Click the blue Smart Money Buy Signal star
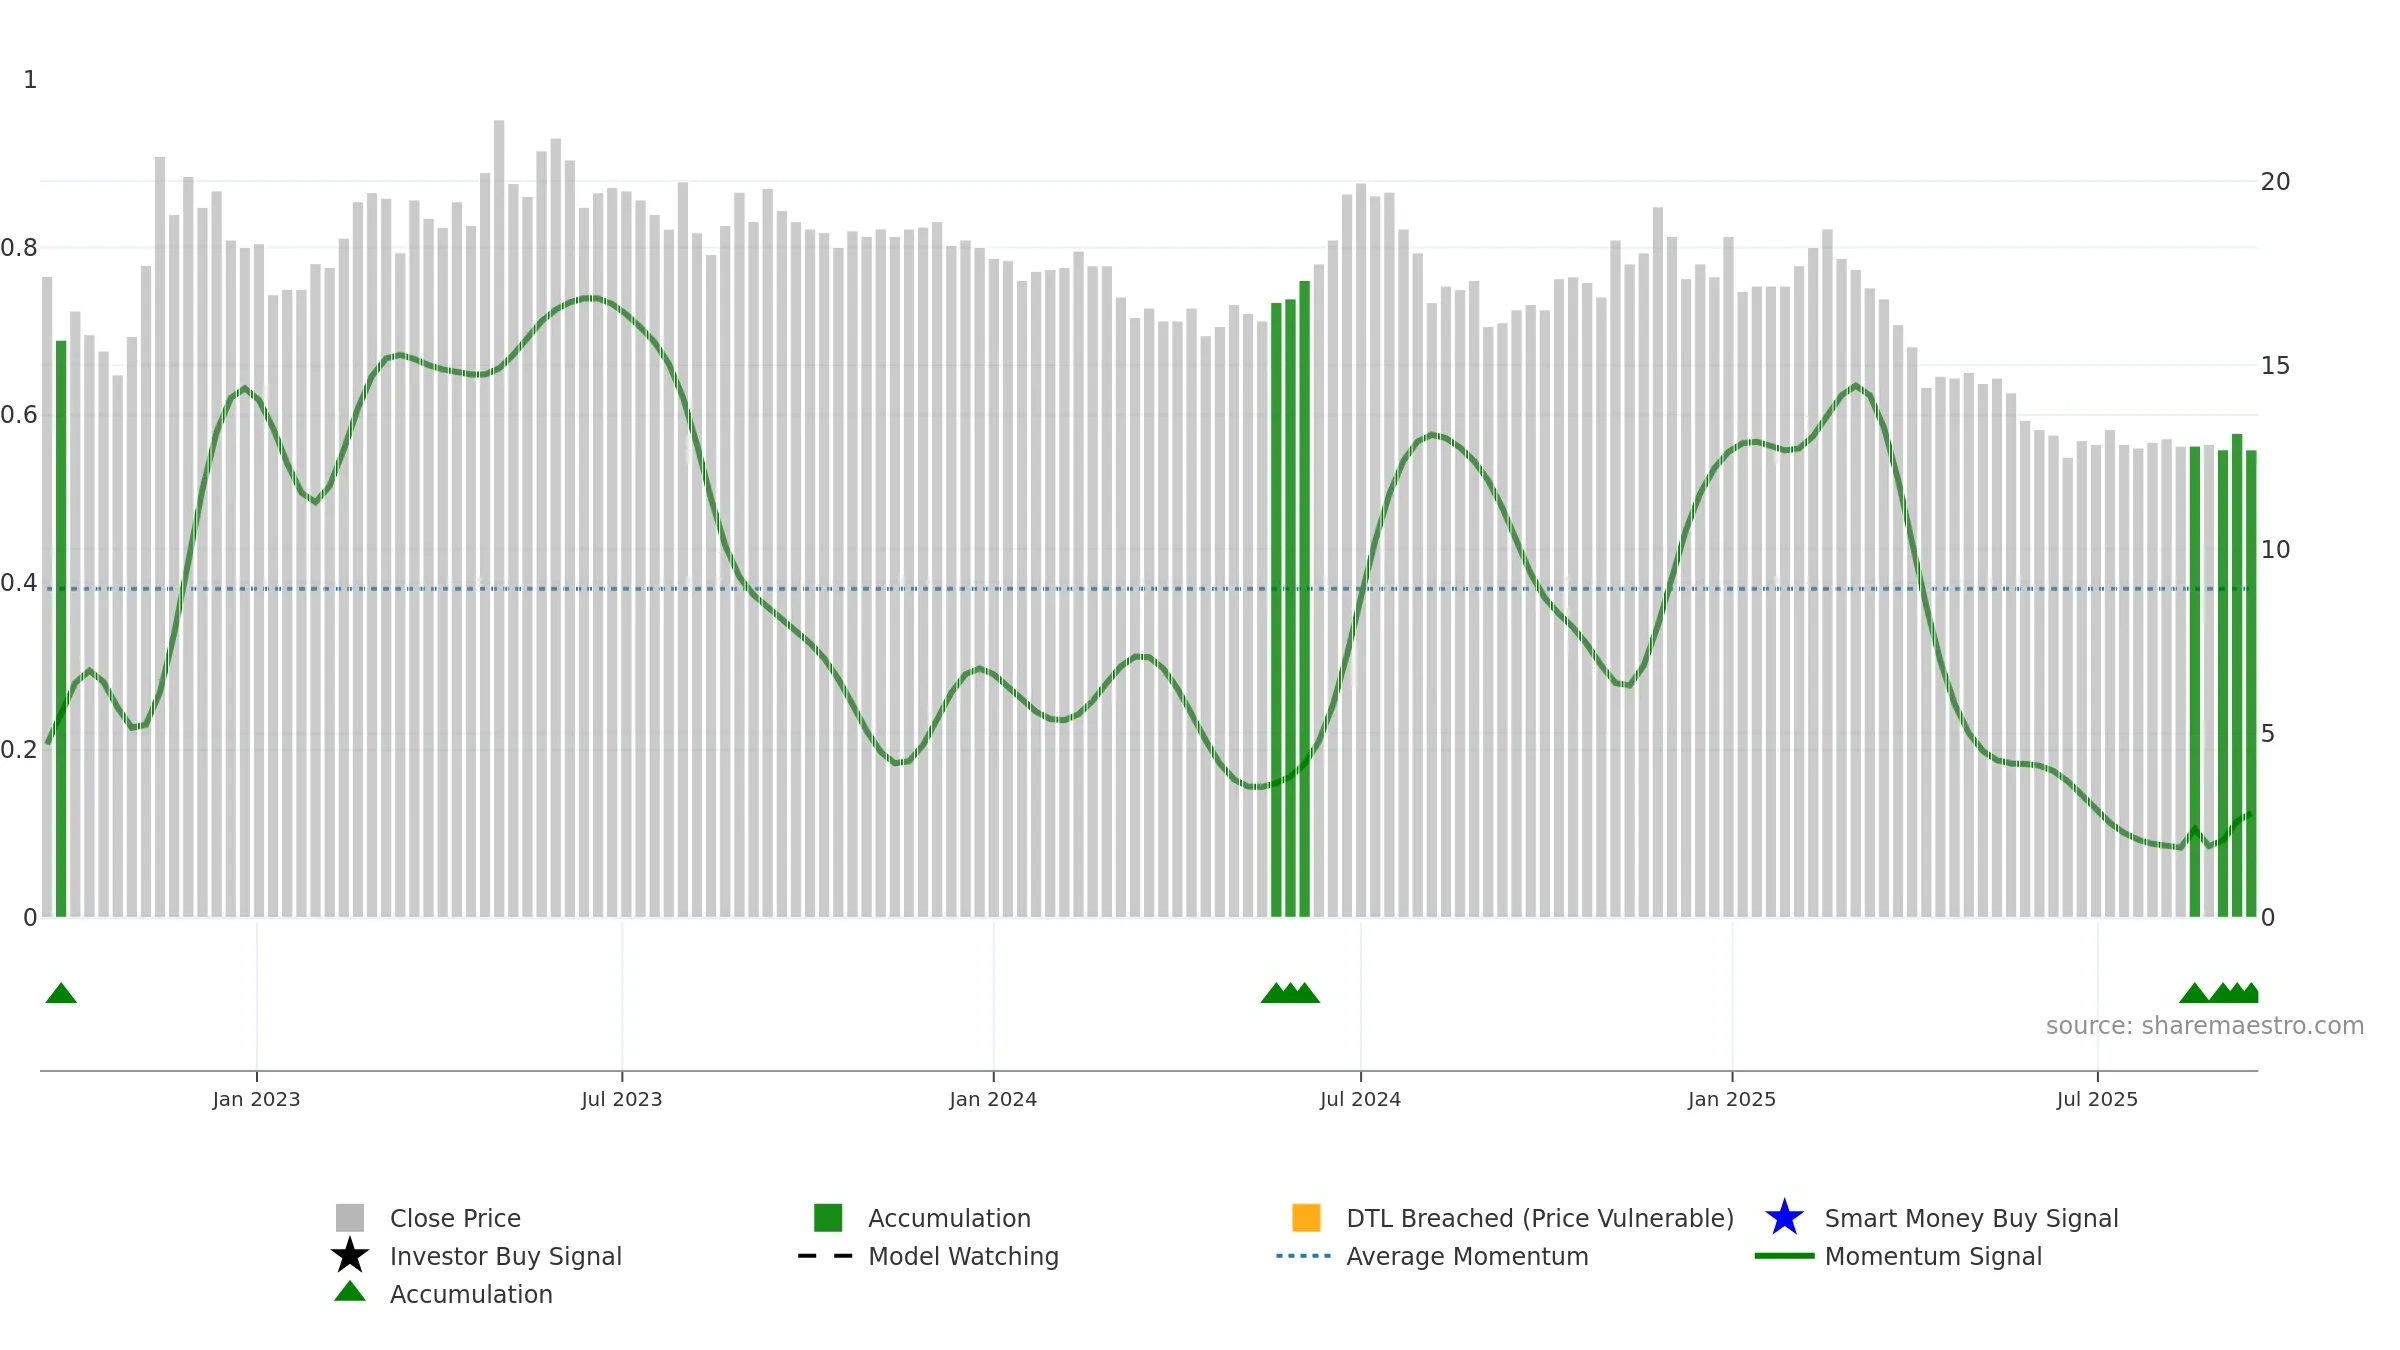The height and width of the screenshot is (1350, 2400). click(x=1784, y=1218)
